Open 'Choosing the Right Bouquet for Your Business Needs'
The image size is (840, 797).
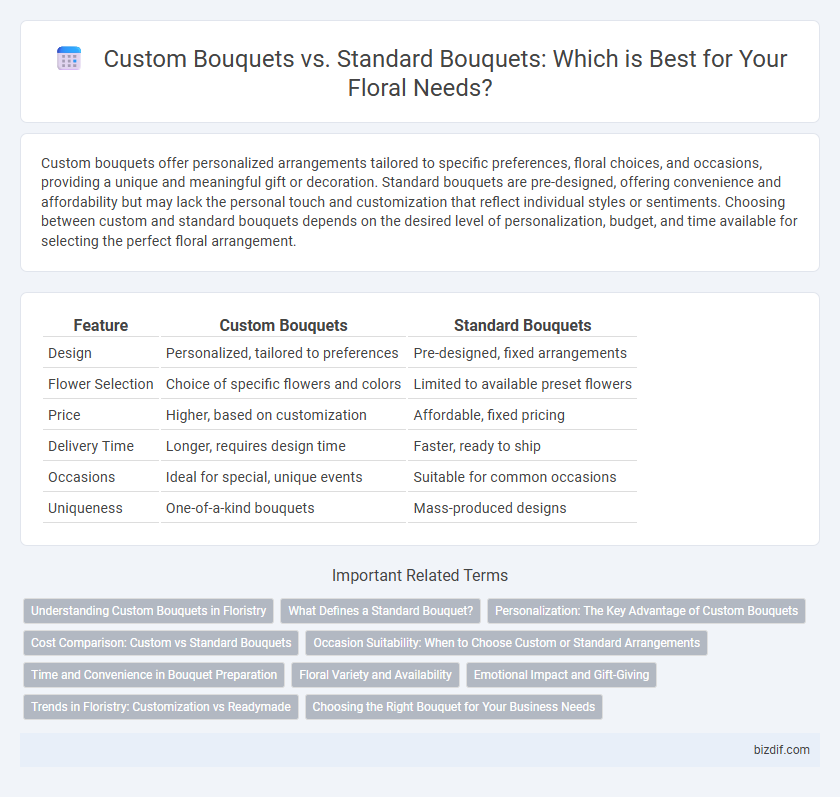454,706
